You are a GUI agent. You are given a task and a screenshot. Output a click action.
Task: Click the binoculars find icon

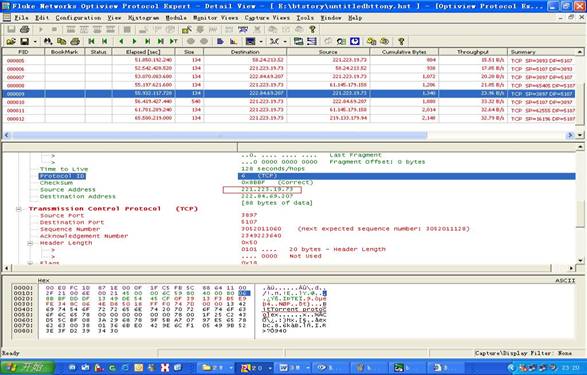[x=48, y=41]
